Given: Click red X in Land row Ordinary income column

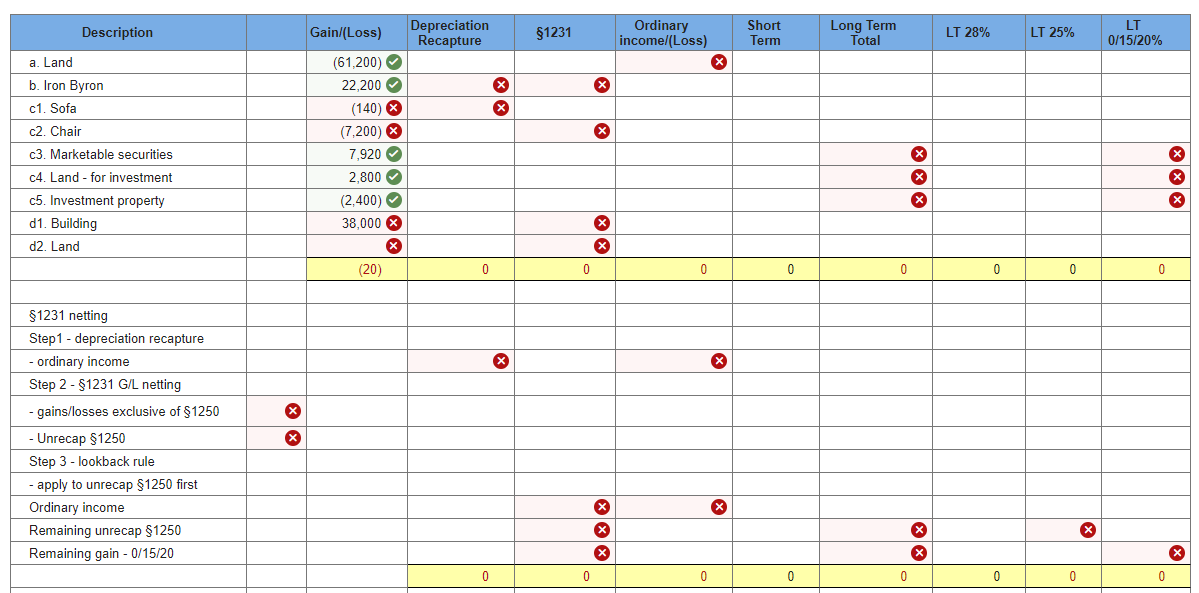Looking at the screenshot, I should [719, 62].
